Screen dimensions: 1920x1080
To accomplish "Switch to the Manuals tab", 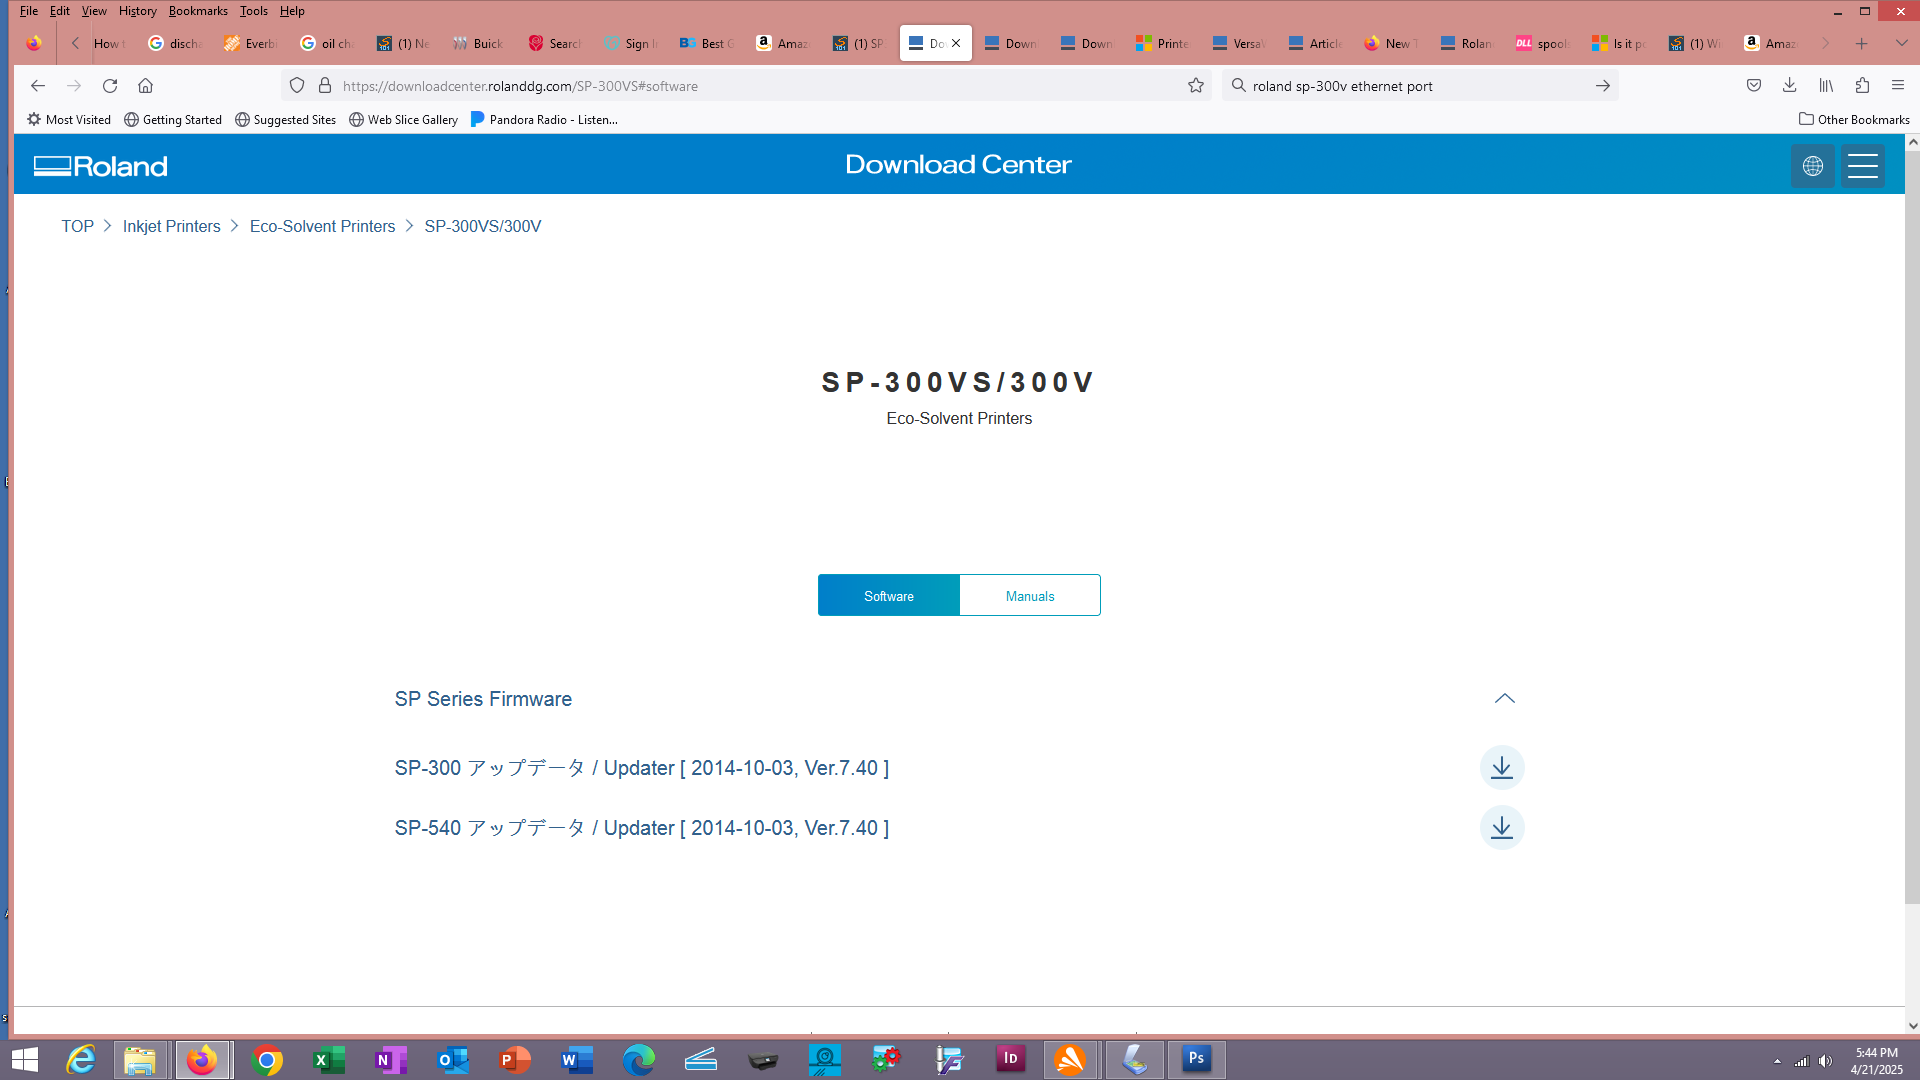I will (1030, 596).
